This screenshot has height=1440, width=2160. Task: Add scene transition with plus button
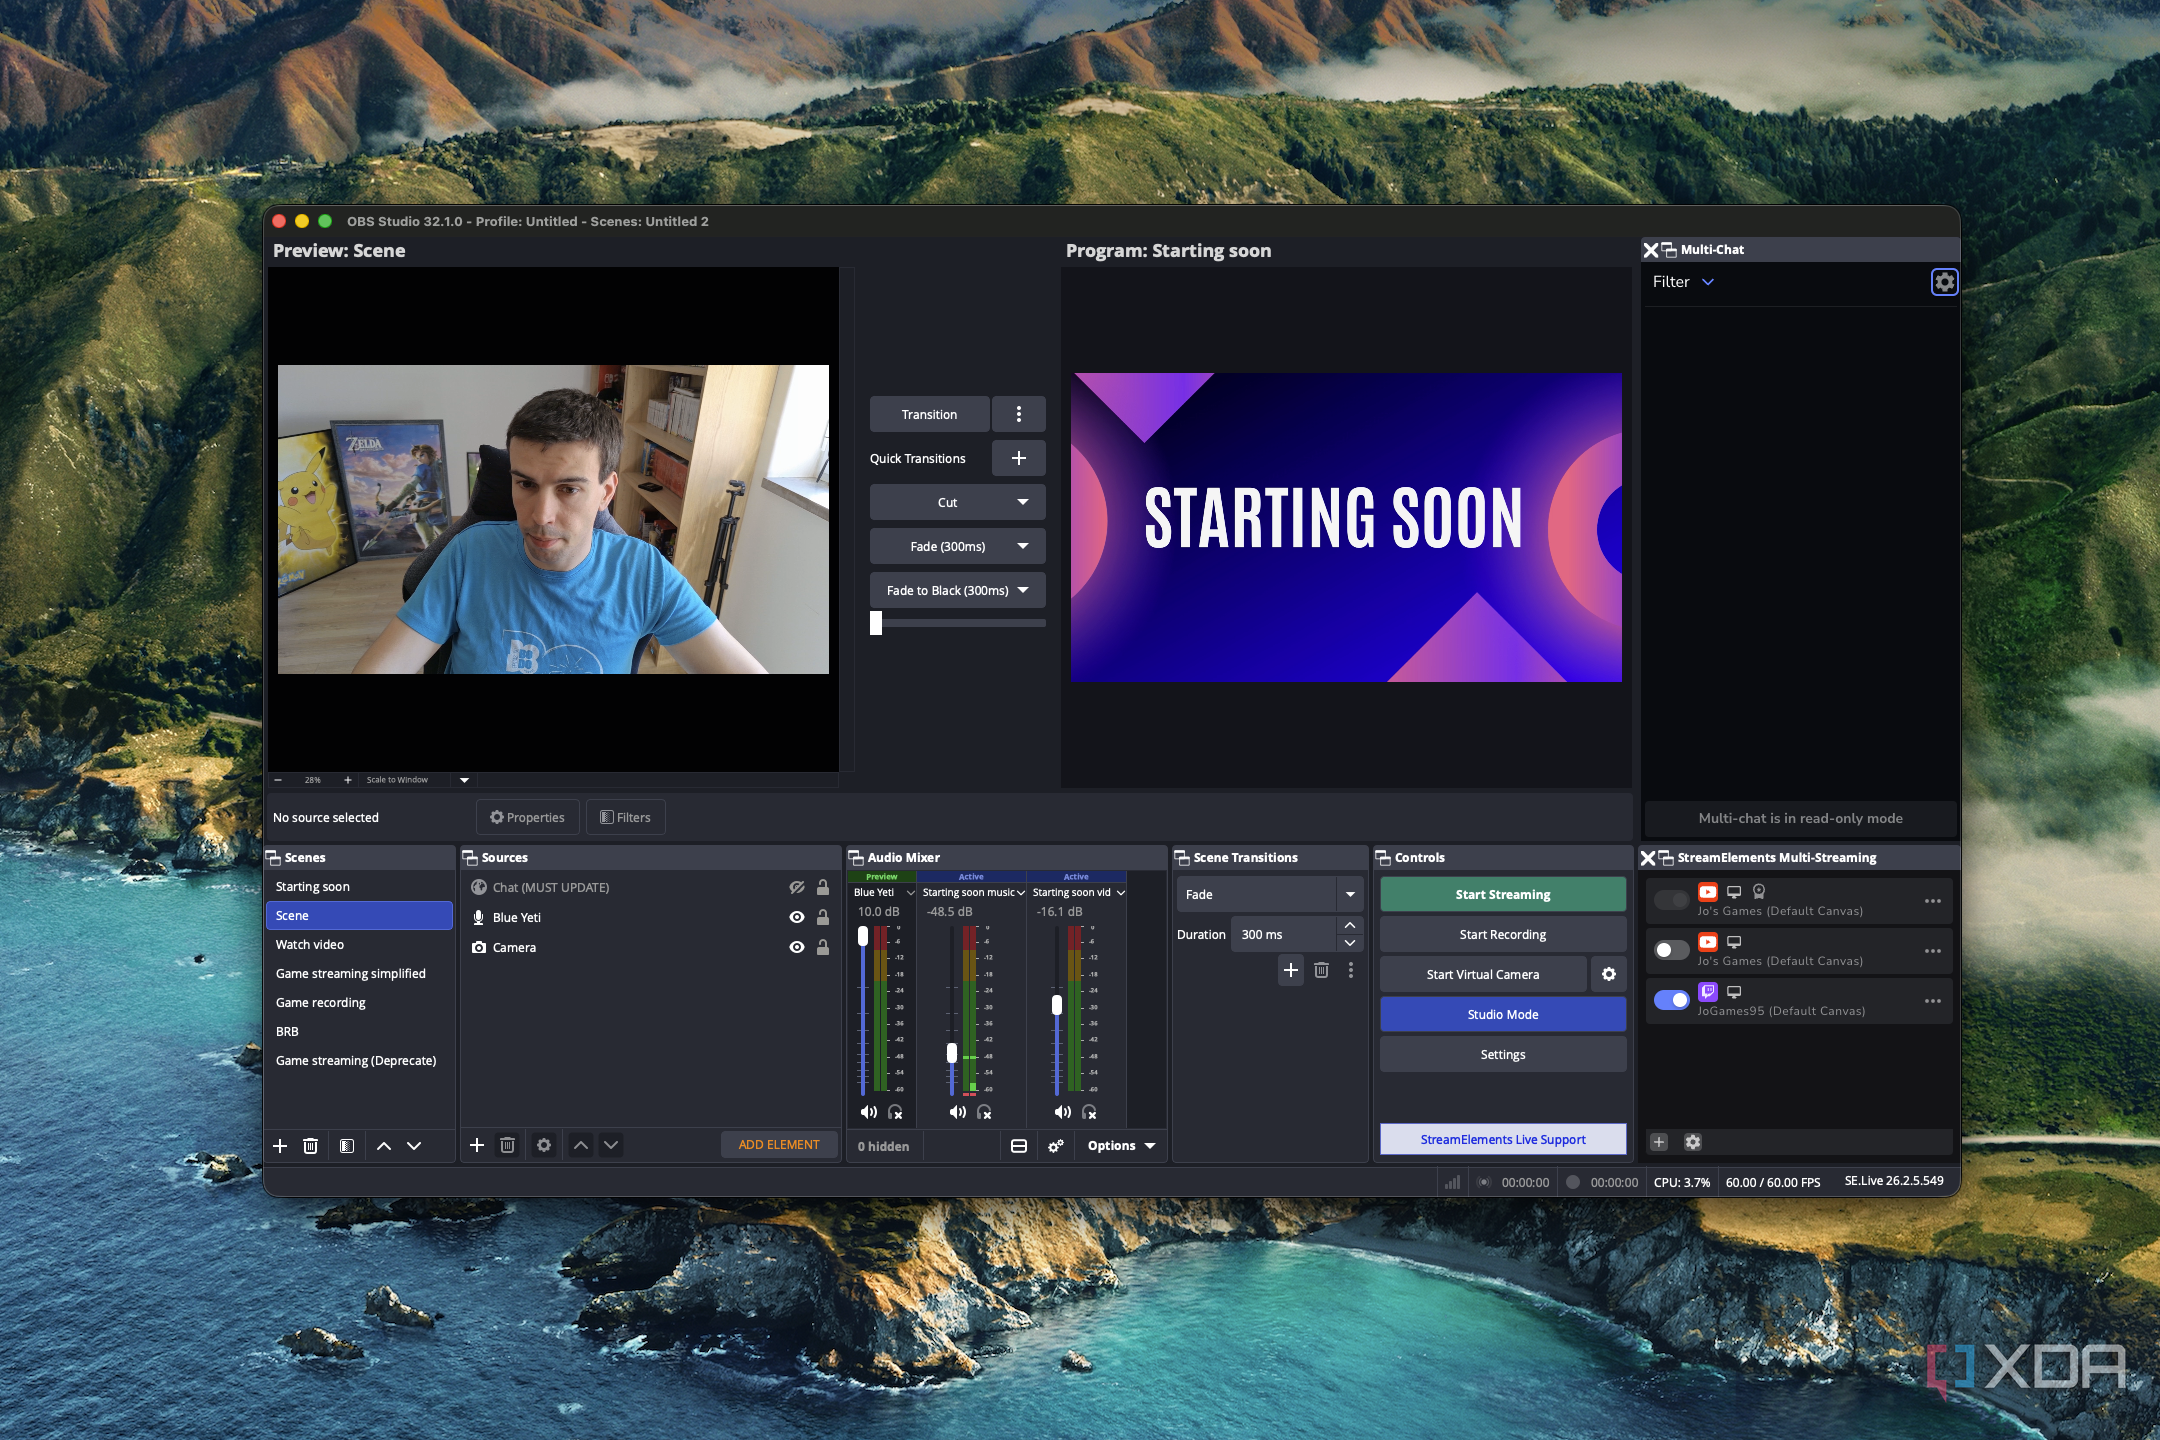click(x=1291, y=970)
